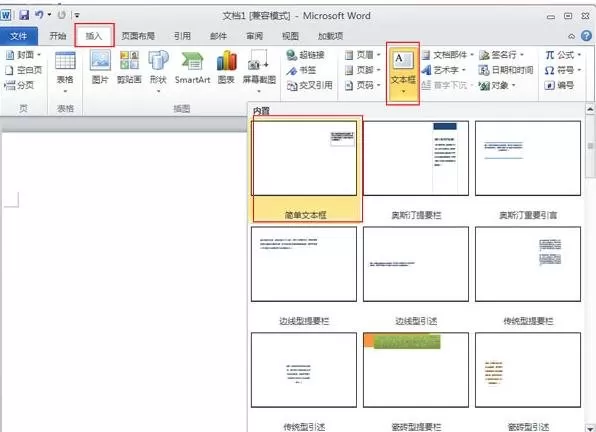596x432 pixels.
Task: Open the 页脚 footer dropdown
Action: [x=363, y=70]
